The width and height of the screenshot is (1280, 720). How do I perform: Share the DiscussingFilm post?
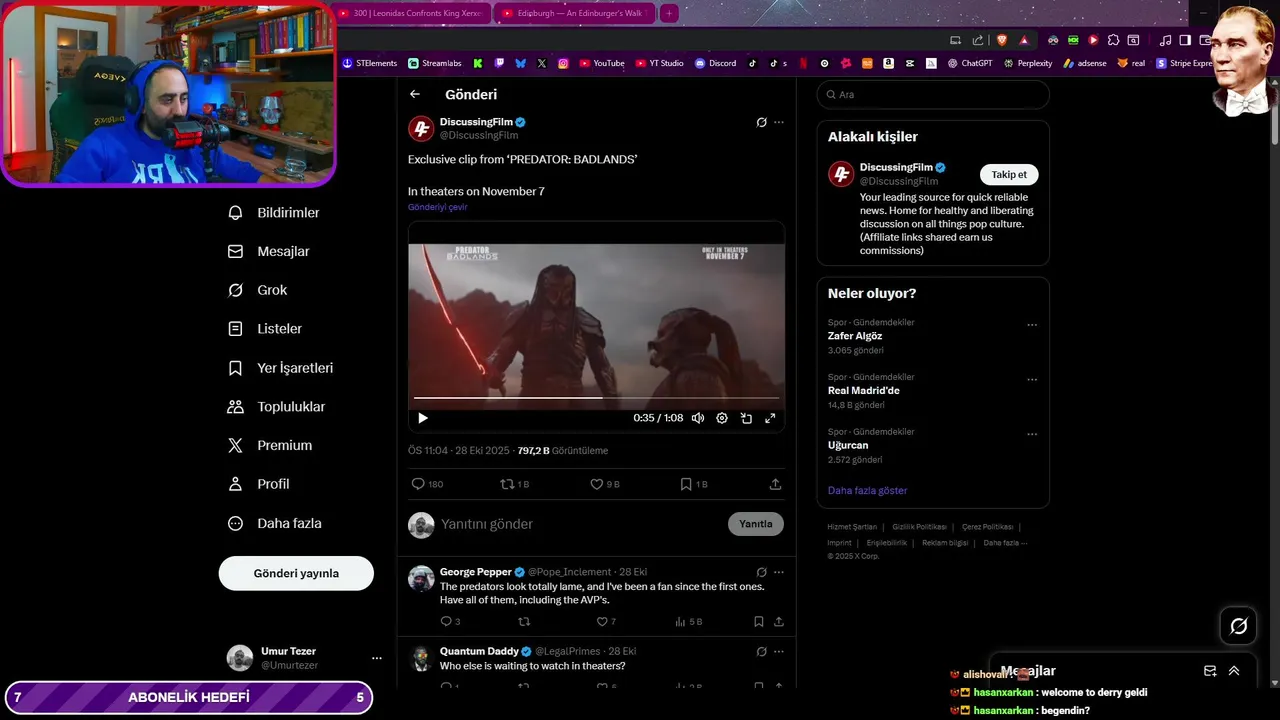pyautogui.click(x=775, y=484)
